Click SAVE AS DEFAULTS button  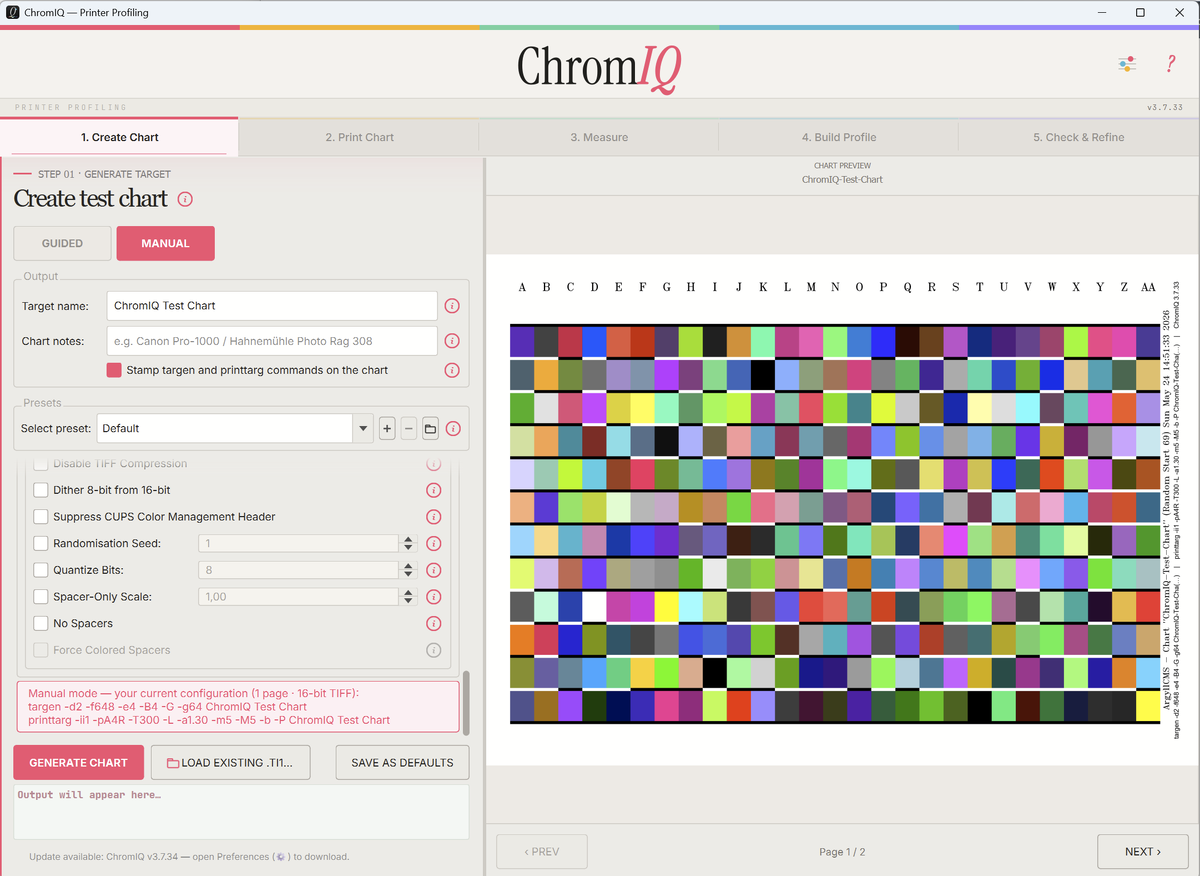(x=402, y=763)
